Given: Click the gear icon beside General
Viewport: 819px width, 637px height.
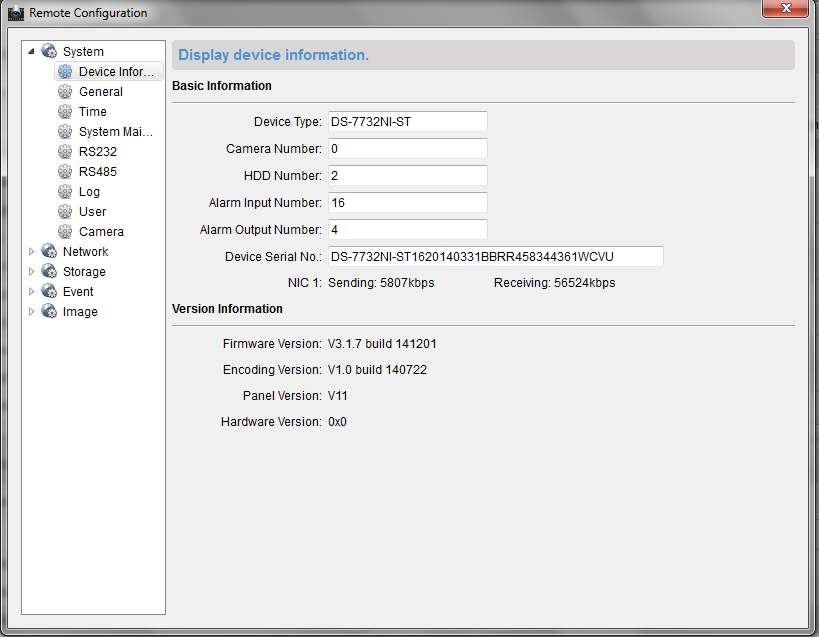Looking at the screenshot, I should click(x=65, y=91).
